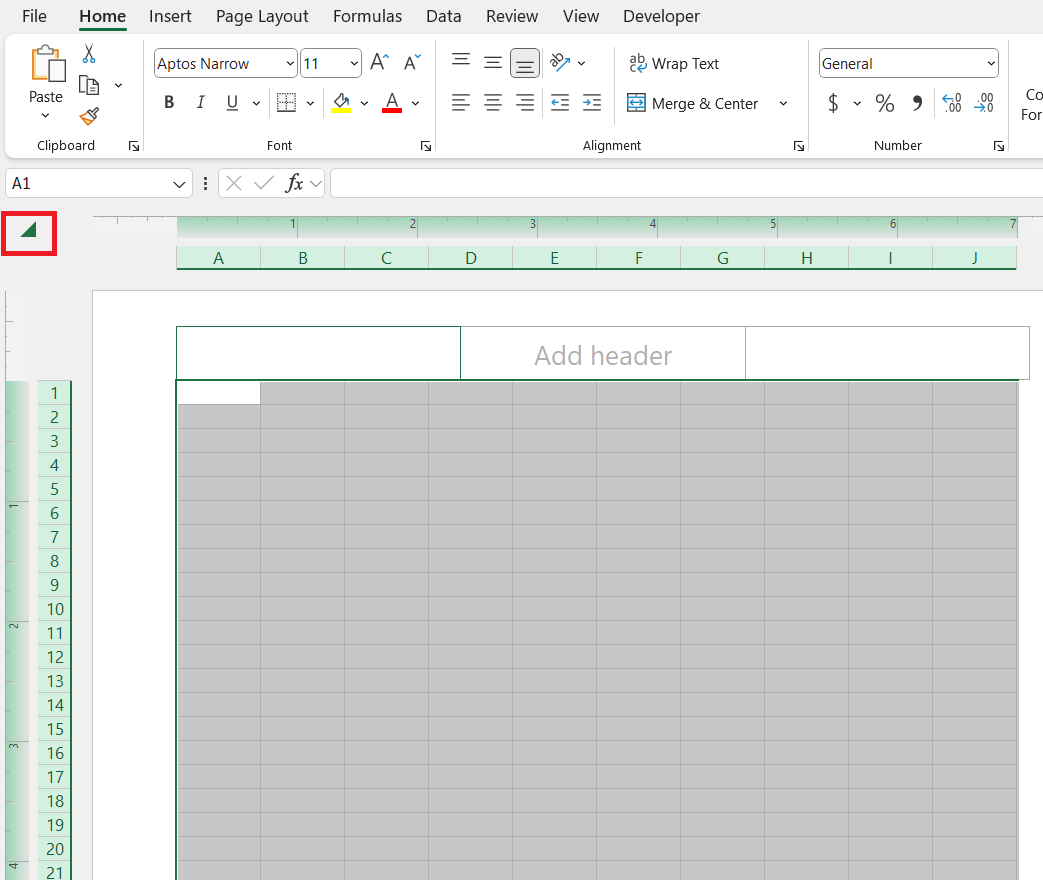
Task: Click the Increase Decimal icon
Action: 951,103
